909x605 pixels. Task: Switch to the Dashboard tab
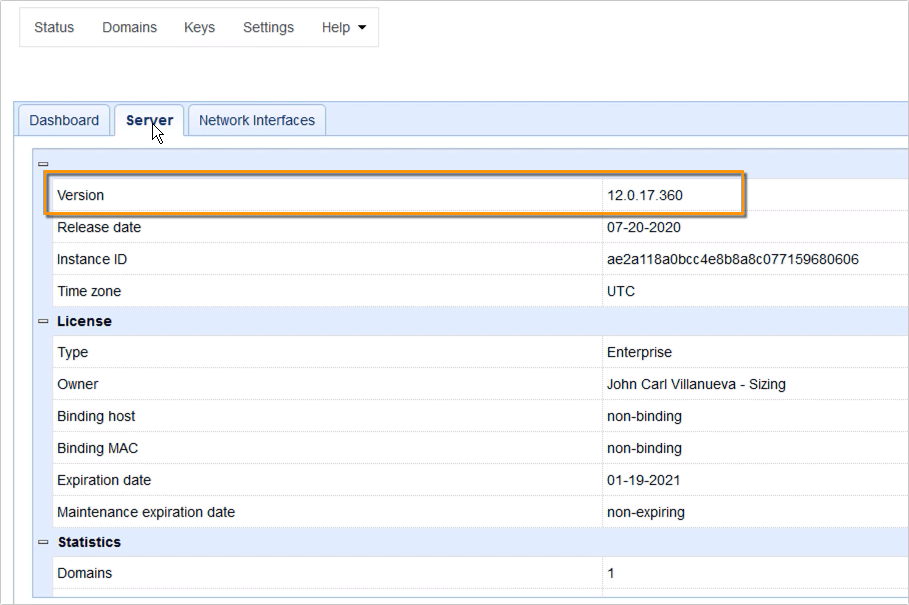click(x=63, y=119)
